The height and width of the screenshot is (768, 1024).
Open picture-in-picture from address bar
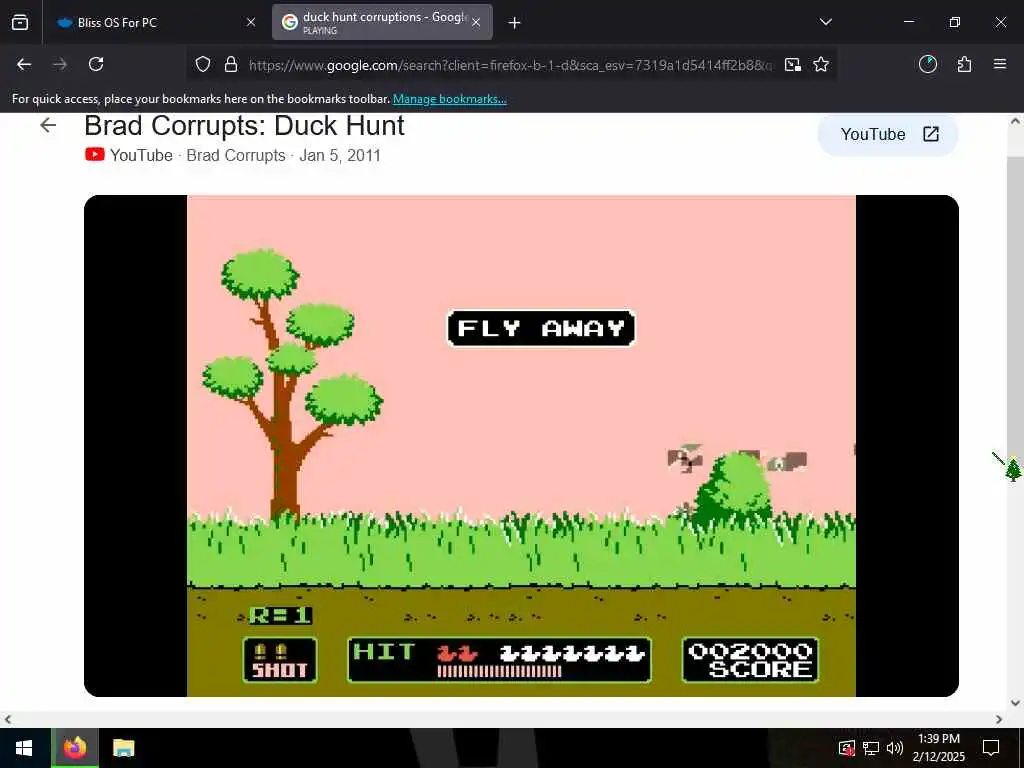click(793, 64)
